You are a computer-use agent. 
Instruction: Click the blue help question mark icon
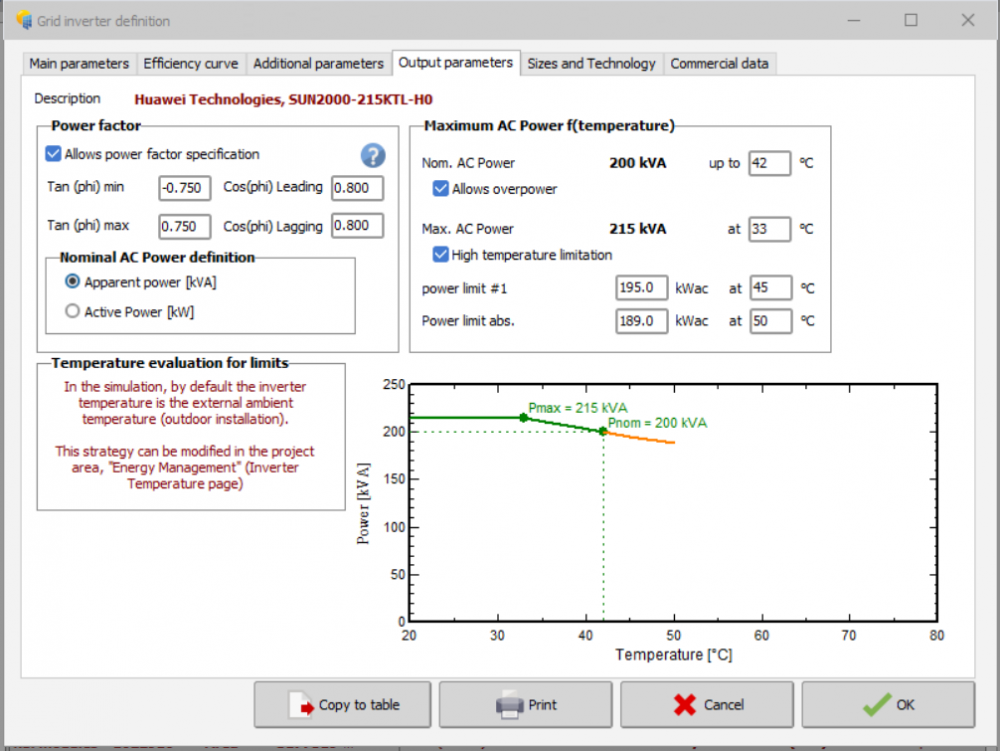(x=372, y=155)
